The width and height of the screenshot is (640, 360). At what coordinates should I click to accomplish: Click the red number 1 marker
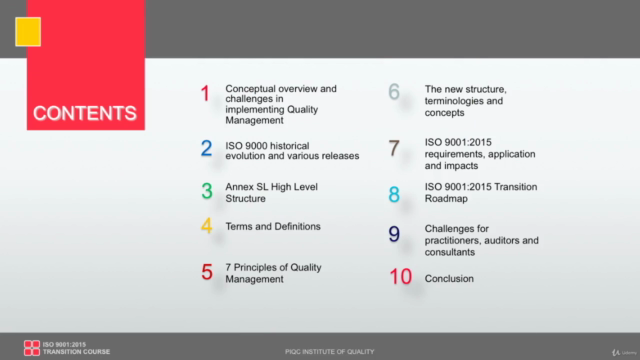[205, 93]
